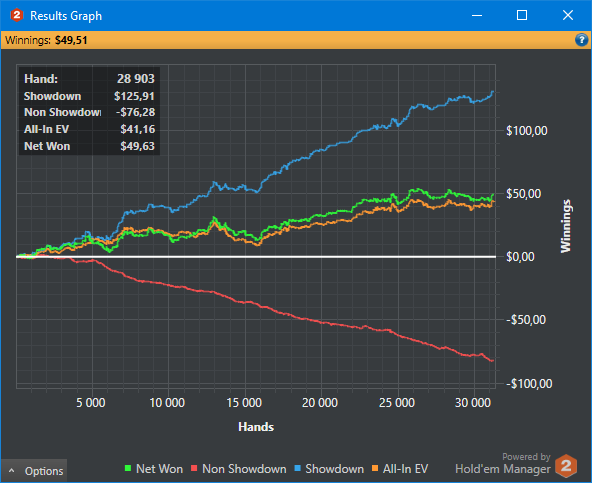592x483 pixels.
Task: Click the $0,00 y-axis label
Action: (x=520, y=257)
